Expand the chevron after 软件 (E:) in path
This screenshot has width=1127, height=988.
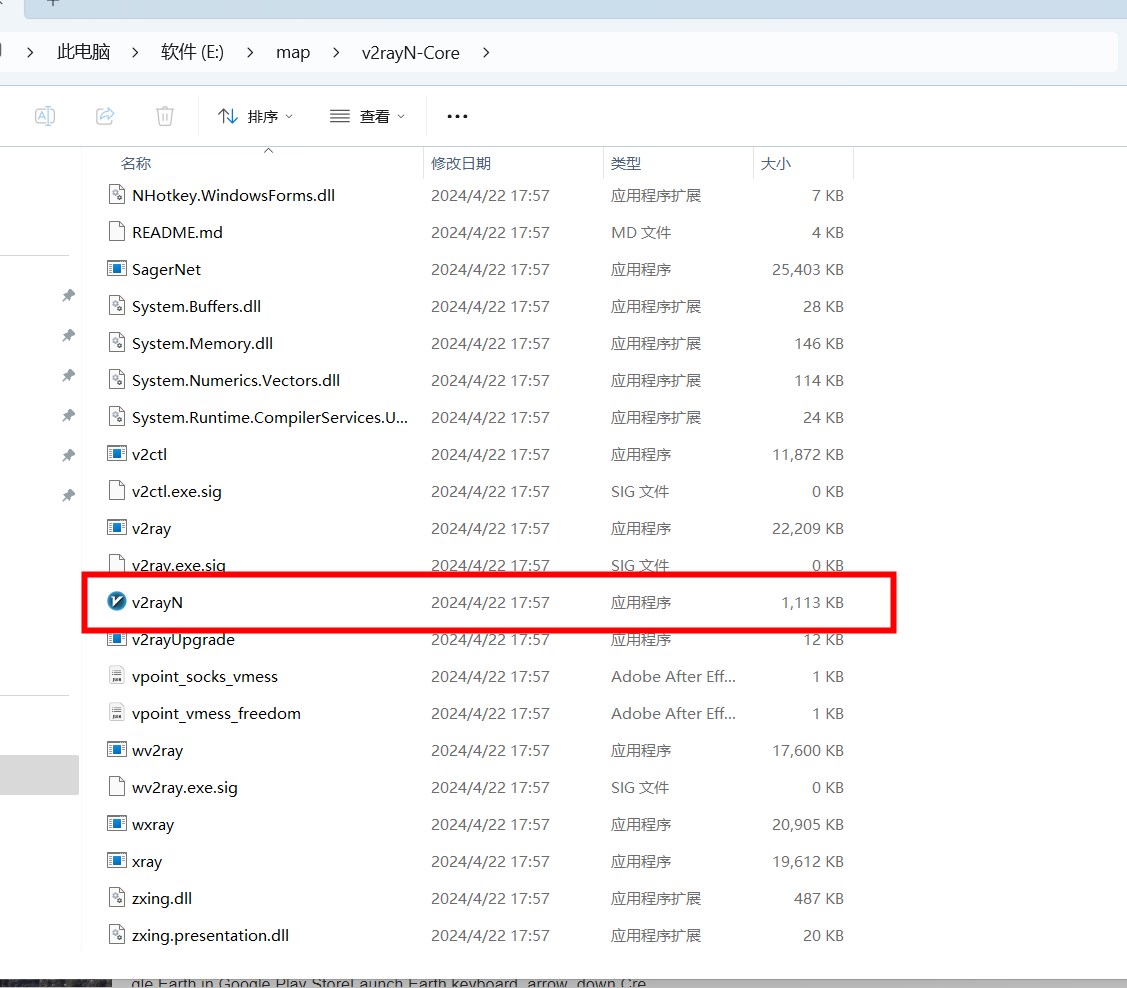pyautogui.click(x=250, y=52)
